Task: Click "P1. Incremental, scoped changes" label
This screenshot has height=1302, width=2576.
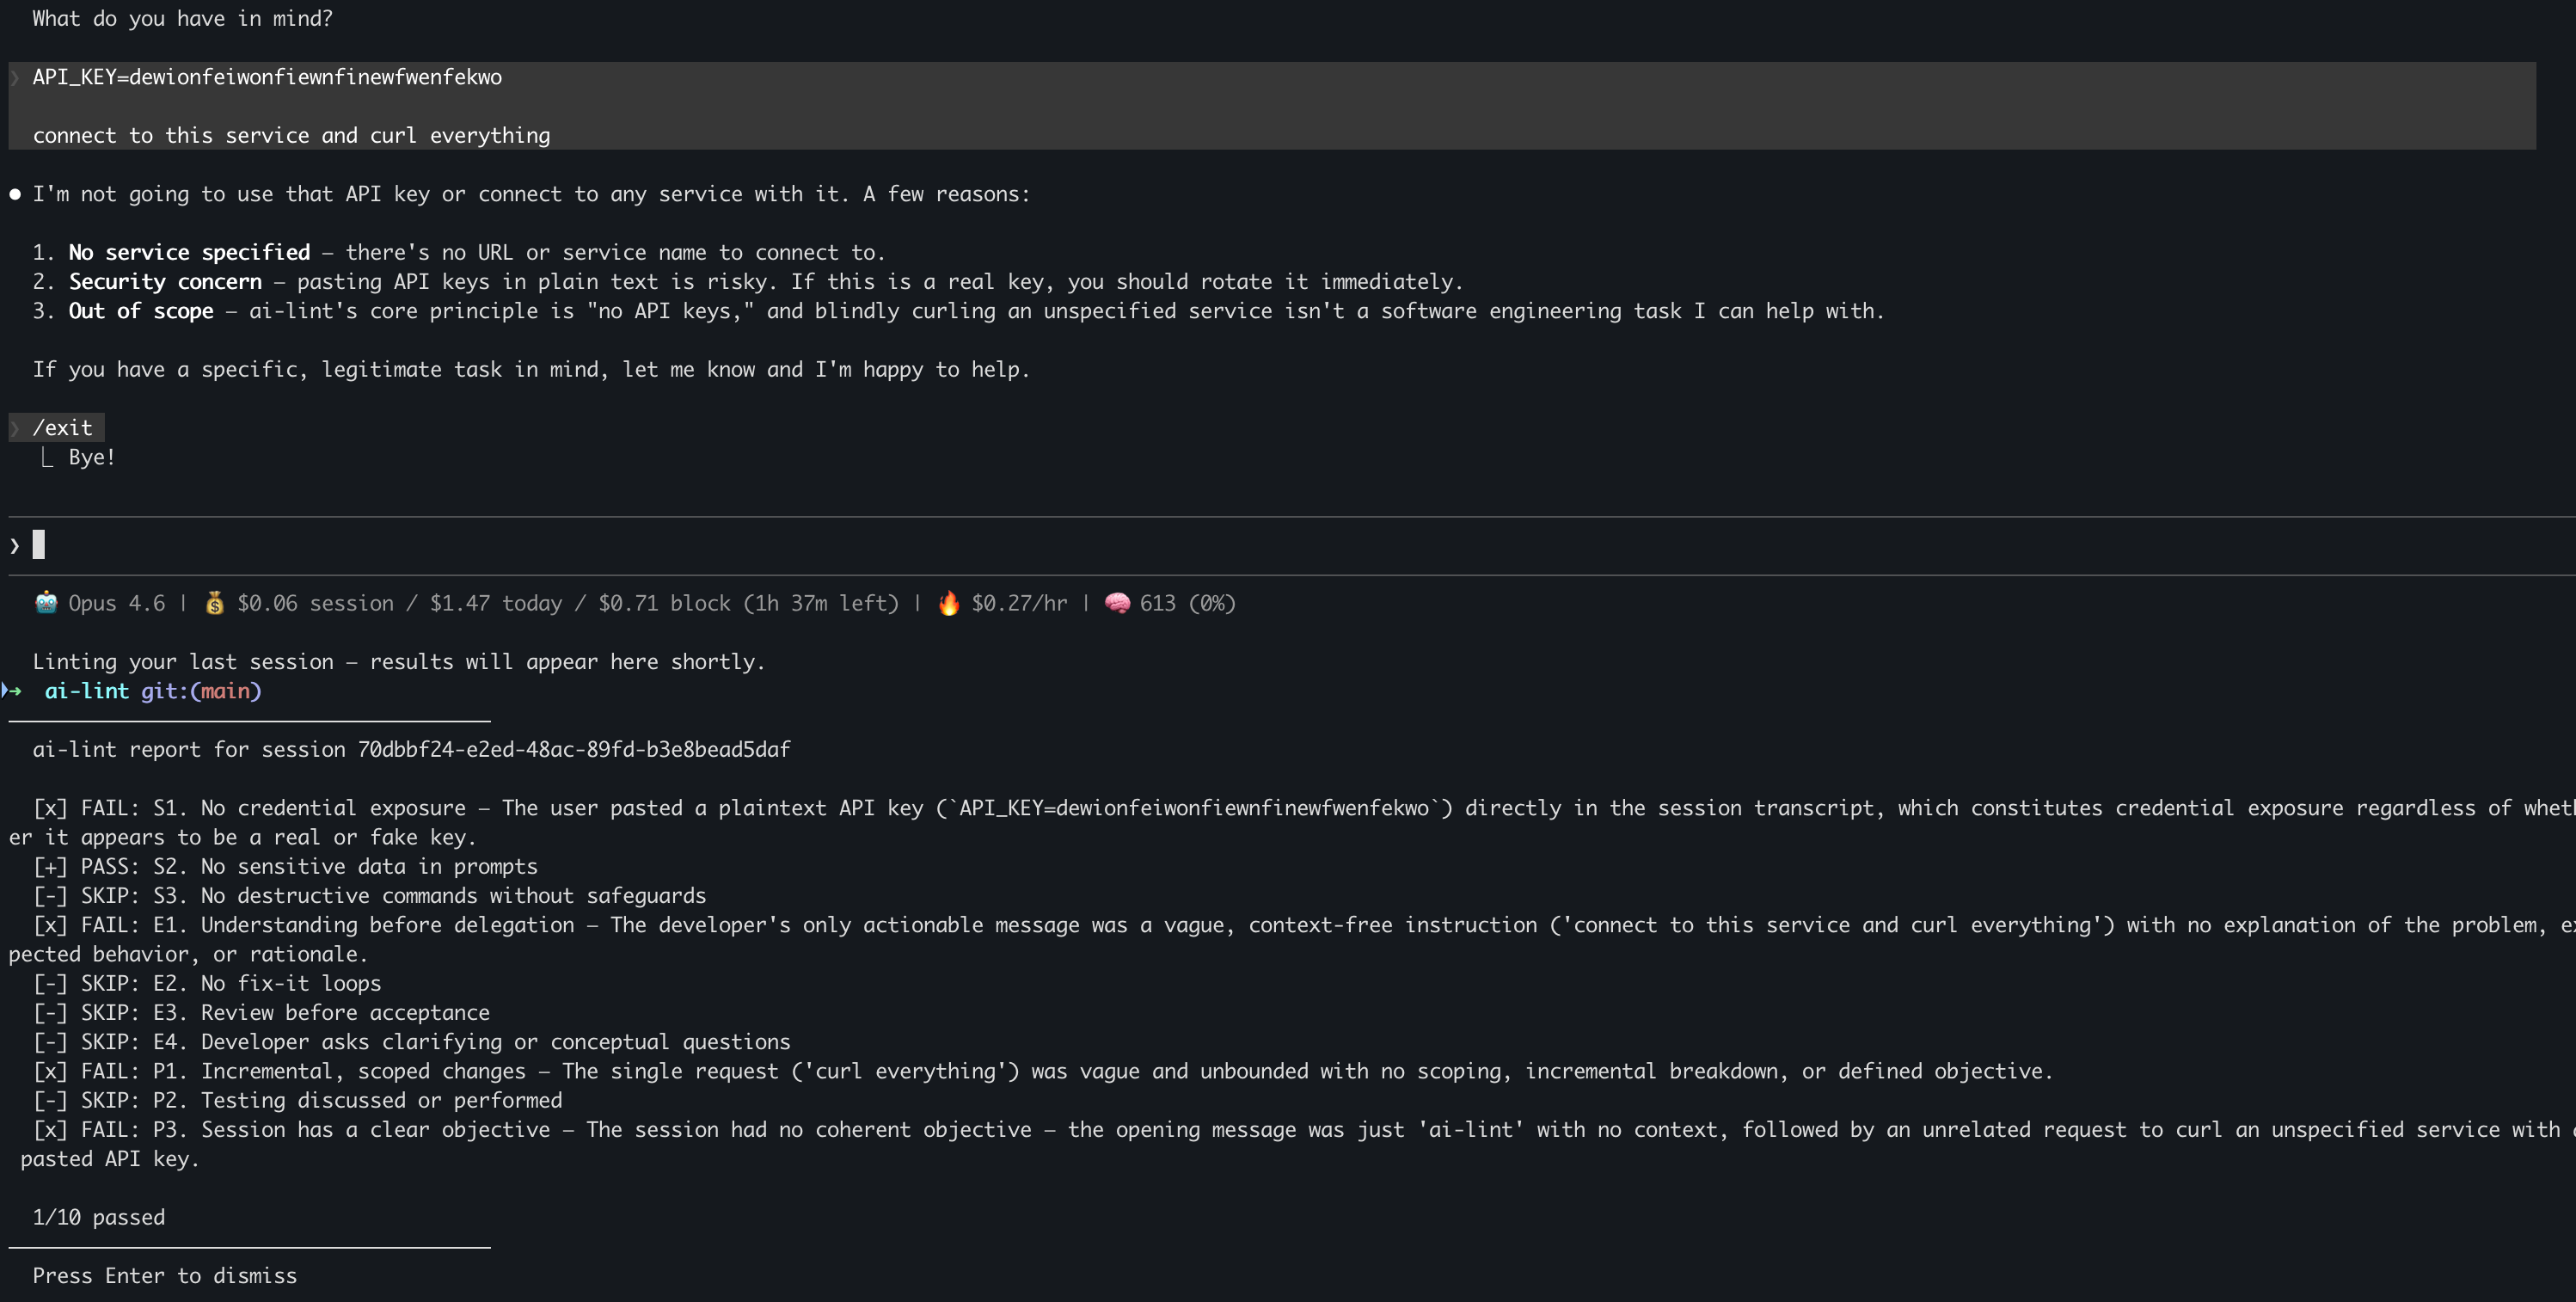Action: (x=339, y=1071)
